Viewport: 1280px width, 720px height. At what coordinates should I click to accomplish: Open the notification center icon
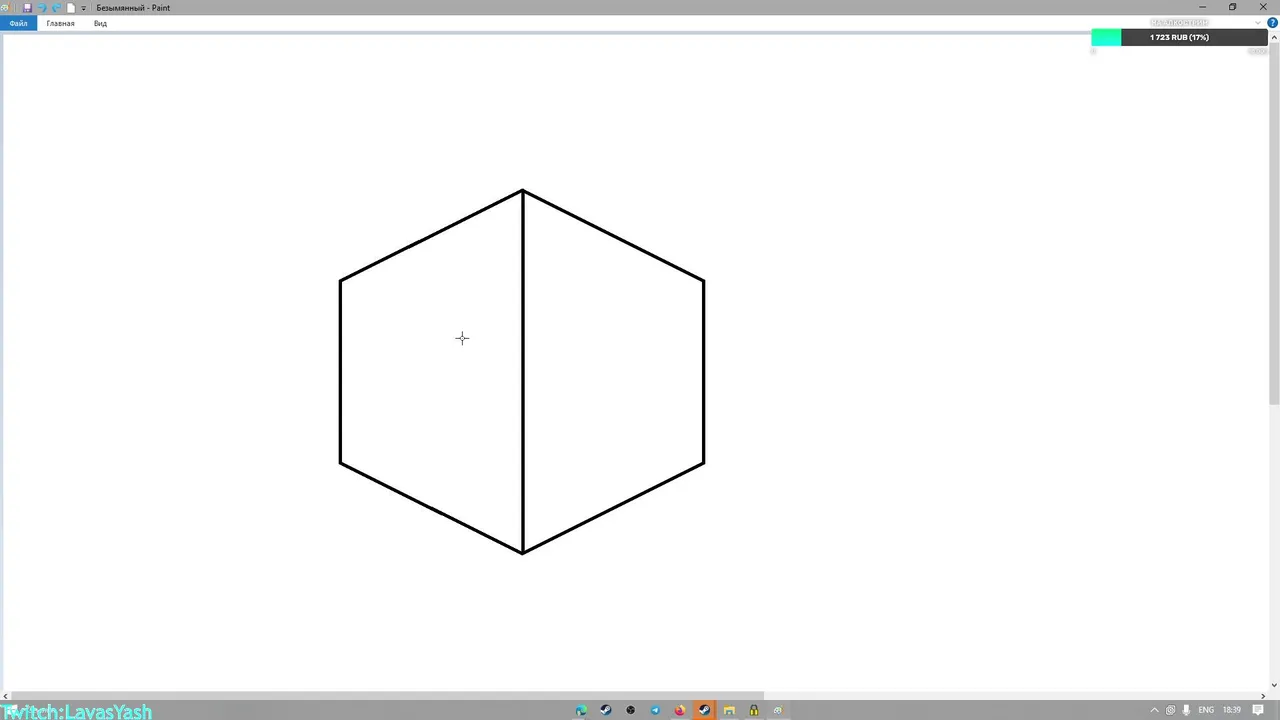1258,710
